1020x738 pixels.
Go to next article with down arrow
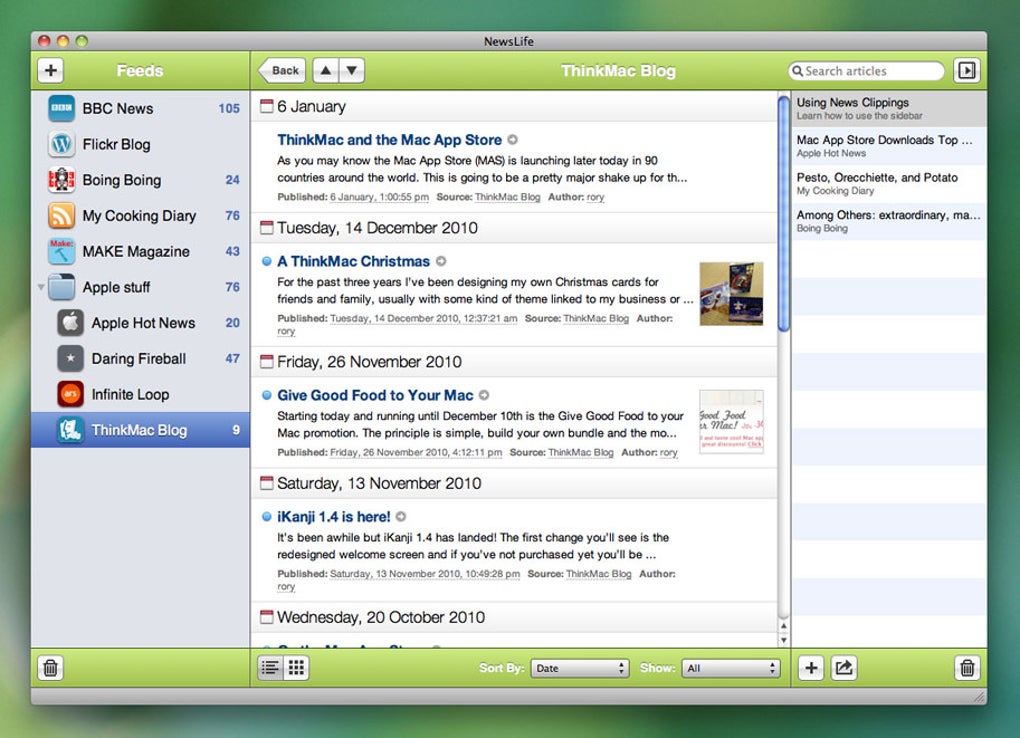tap(352, 70)
